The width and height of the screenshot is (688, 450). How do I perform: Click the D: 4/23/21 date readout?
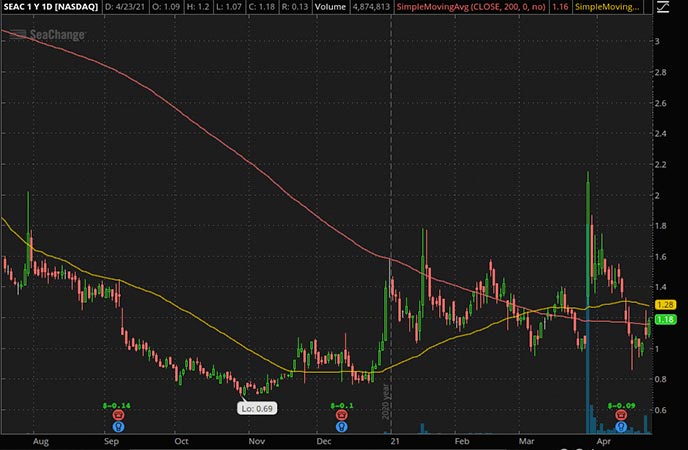point(124,7)
